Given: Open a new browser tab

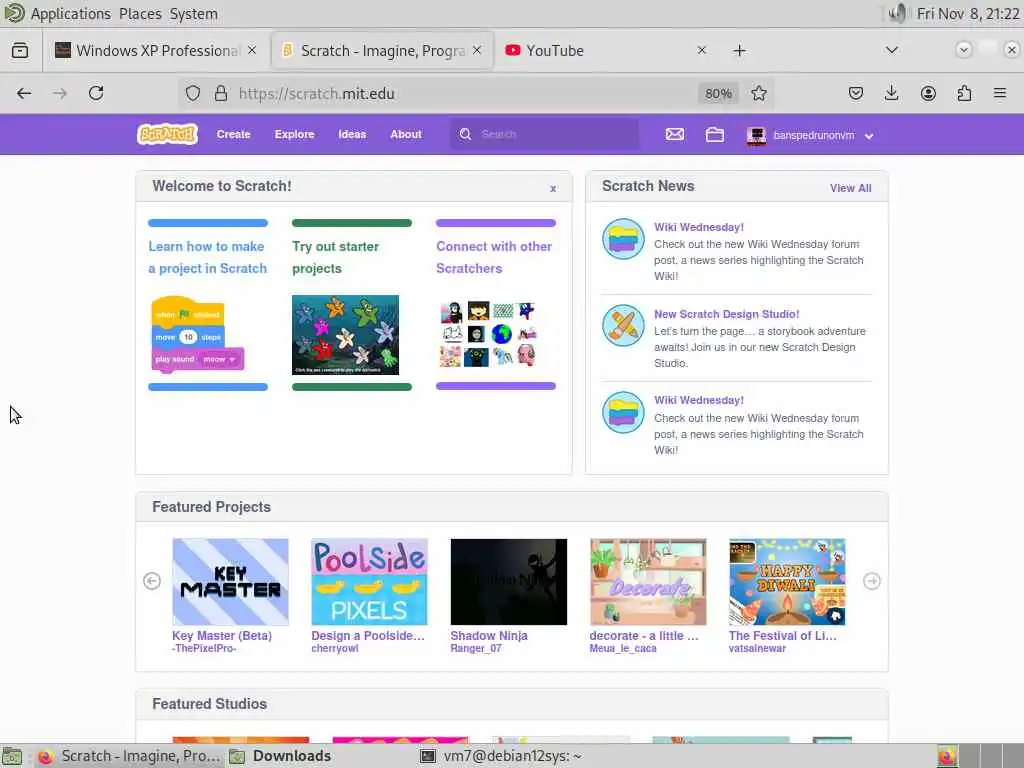Looking at the screenshot, I should [x=739, y=50].
